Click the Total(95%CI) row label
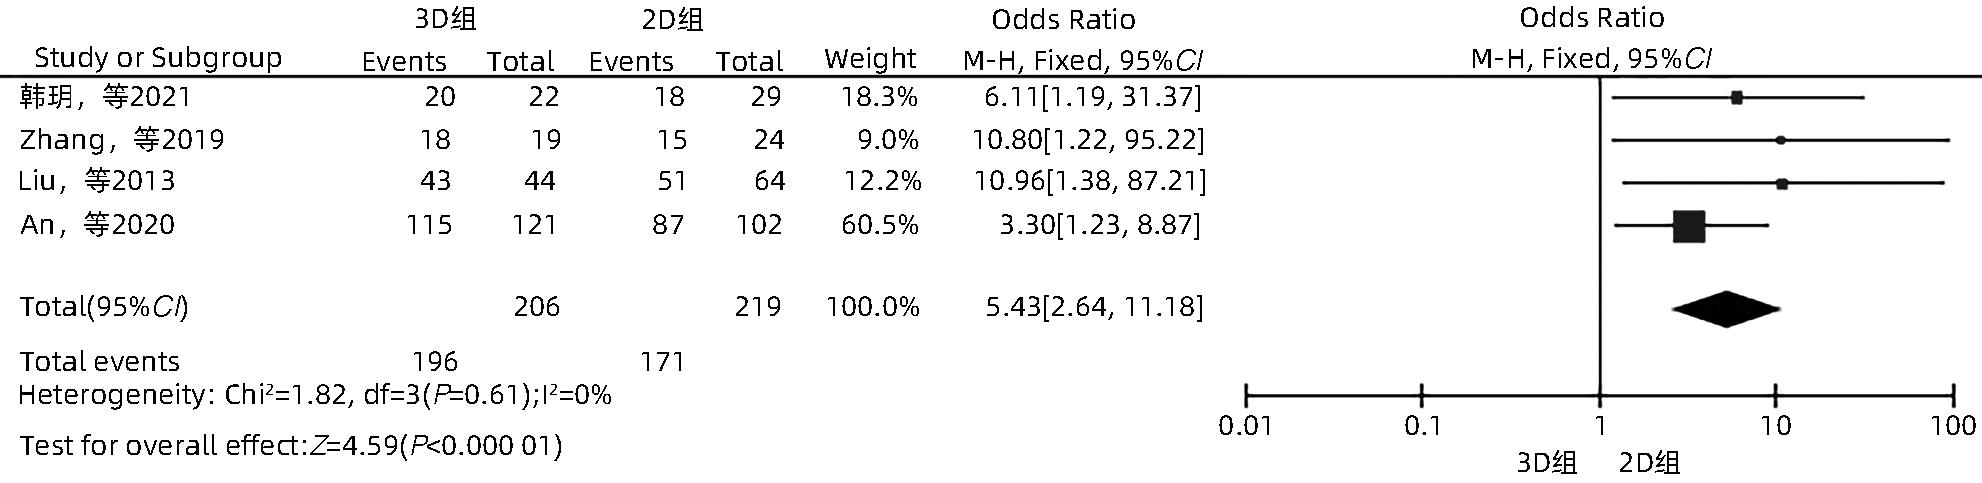This screenshot has height=483, width=1982. pos(104,307)
